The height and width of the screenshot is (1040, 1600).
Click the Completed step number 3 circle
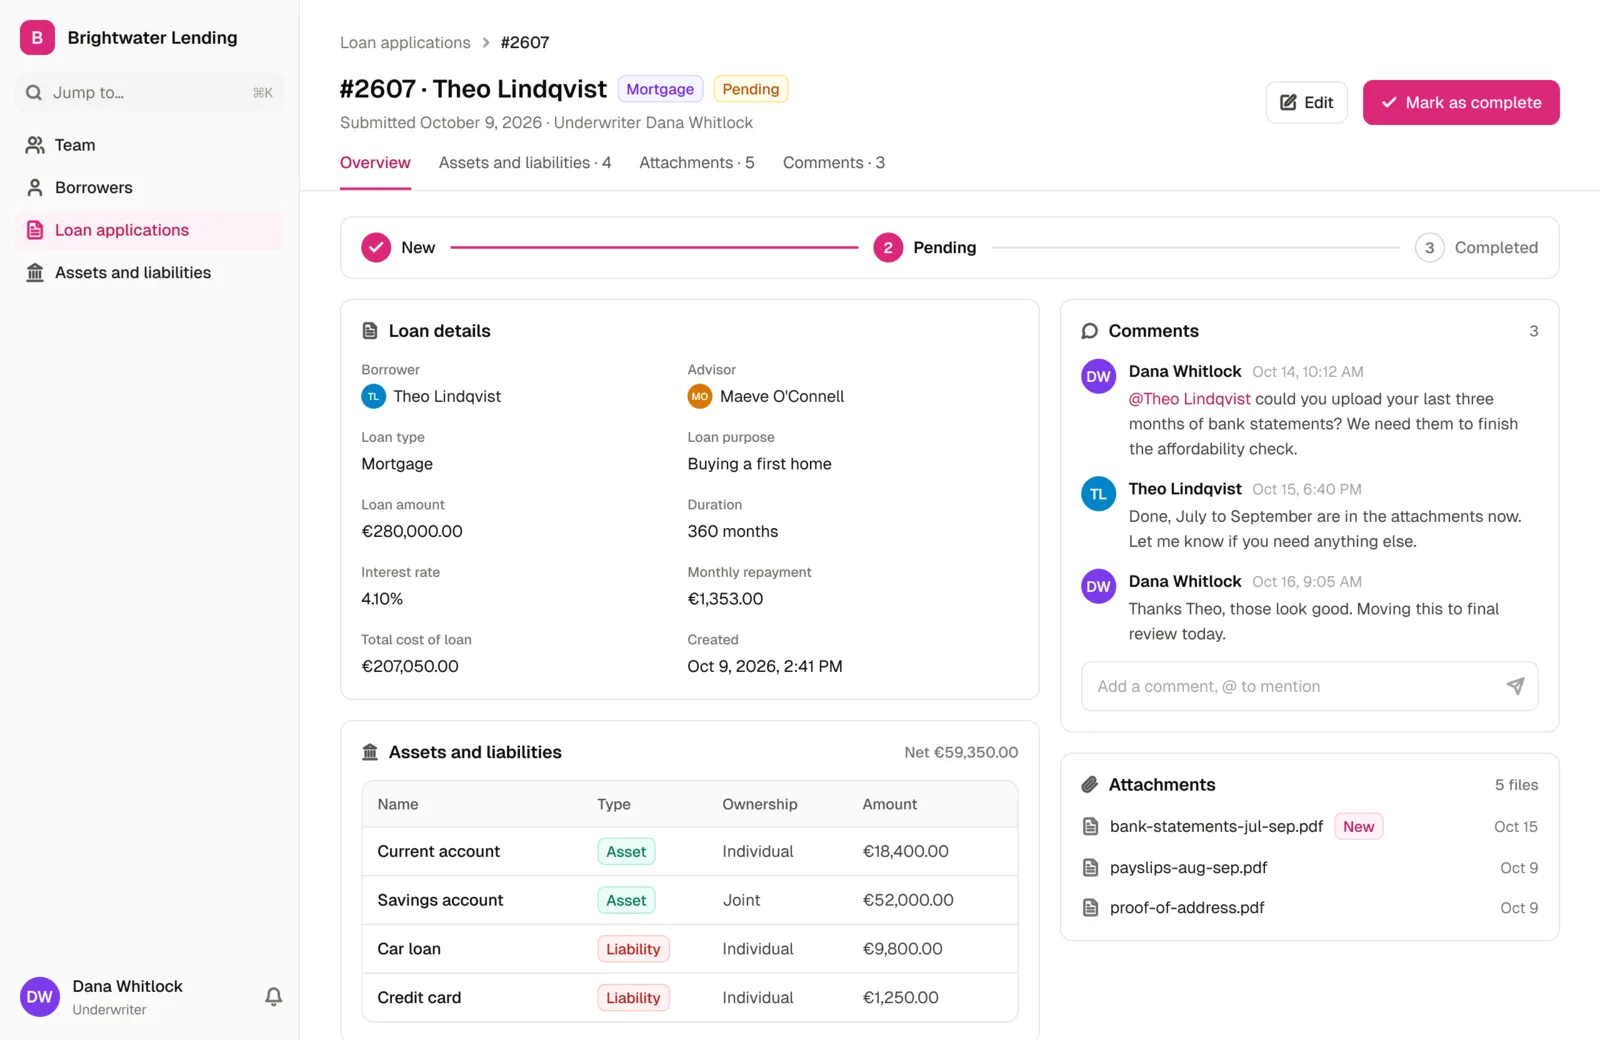[x=1429, y=247]
